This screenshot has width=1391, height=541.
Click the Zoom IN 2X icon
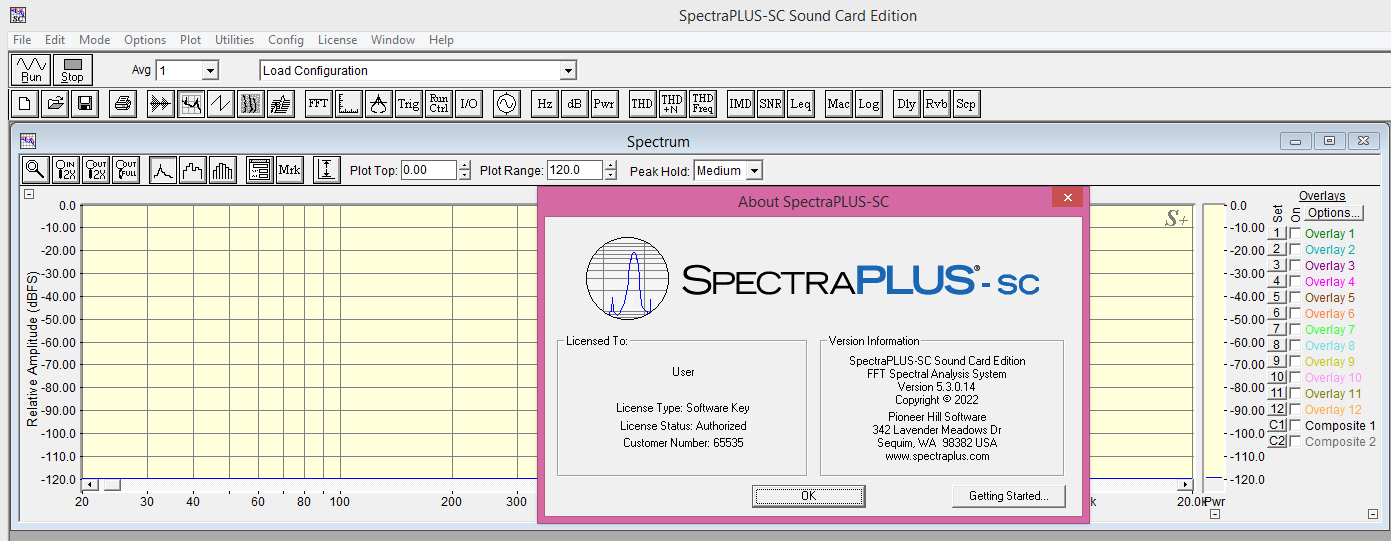66,170
